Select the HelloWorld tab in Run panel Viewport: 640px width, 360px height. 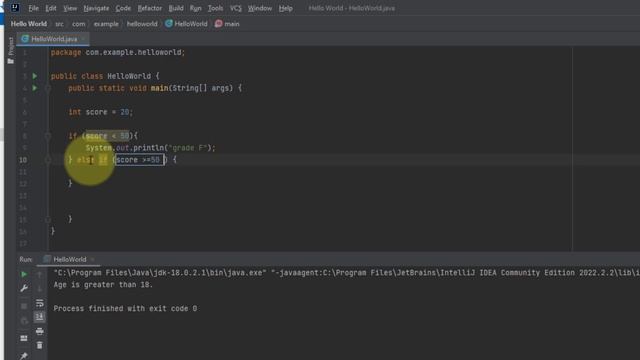click(69, 259)
